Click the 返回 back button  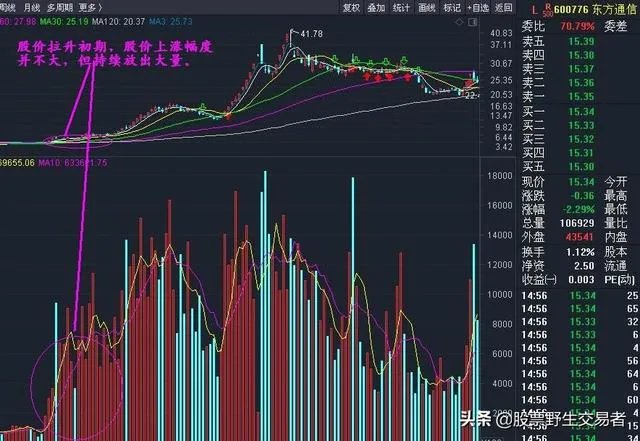click(504, 7)
